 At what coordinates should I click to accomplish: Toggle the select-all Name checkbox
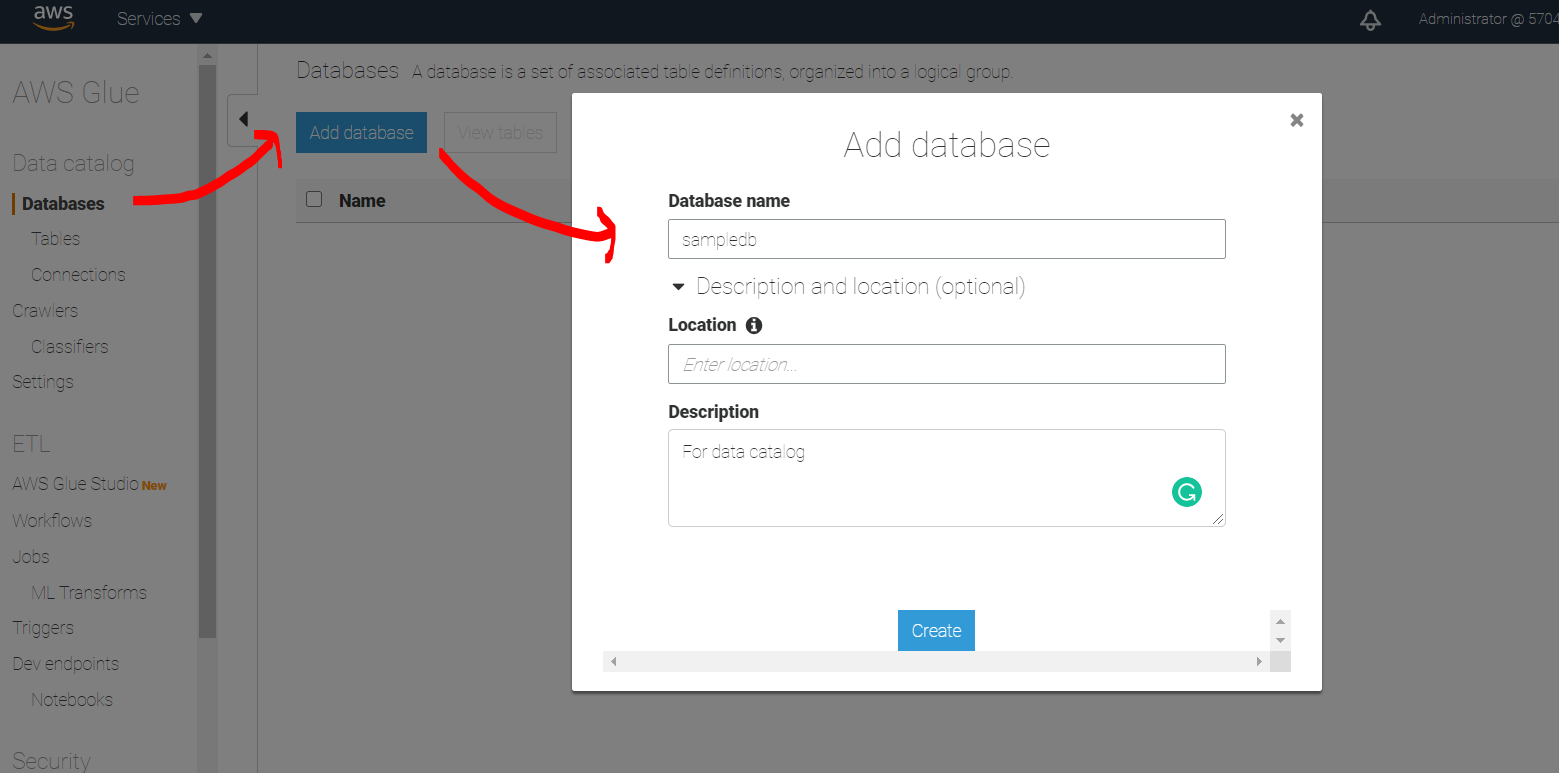click(x=314, y=200)
